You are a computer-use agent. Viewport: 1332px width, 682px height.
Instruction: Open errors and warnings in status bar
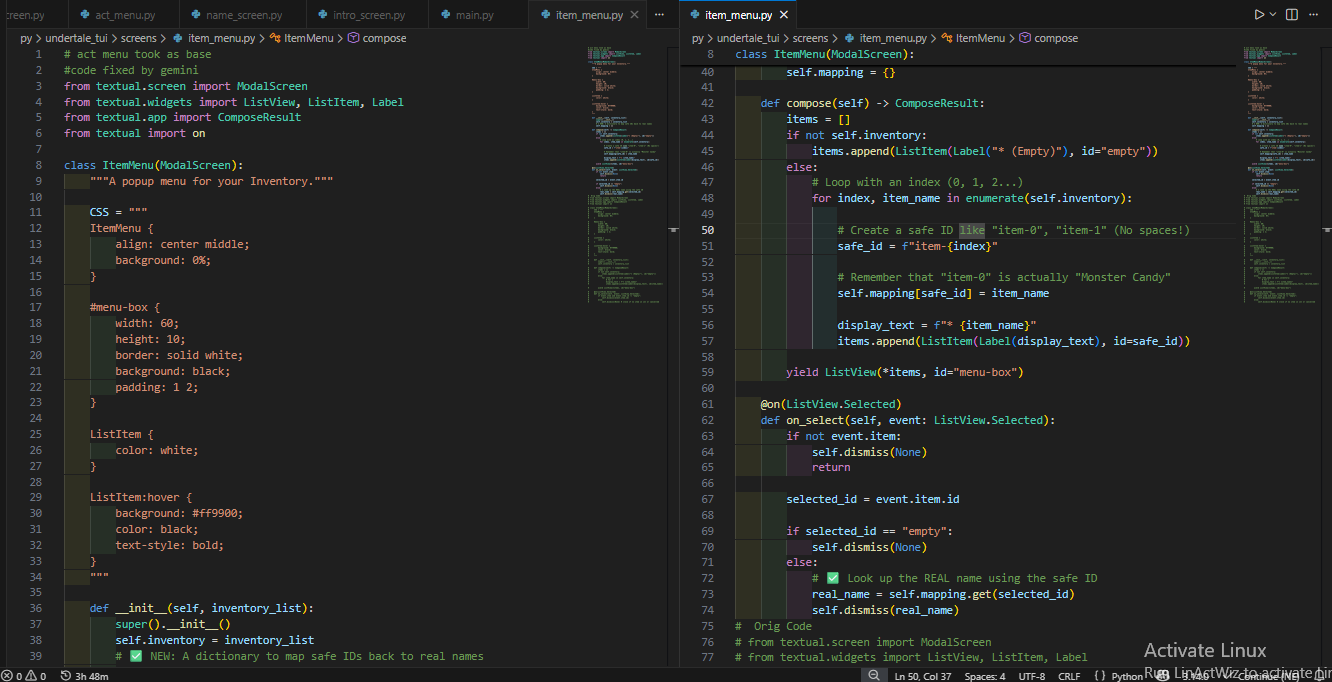pyautogui.click(x=24, y=676)
